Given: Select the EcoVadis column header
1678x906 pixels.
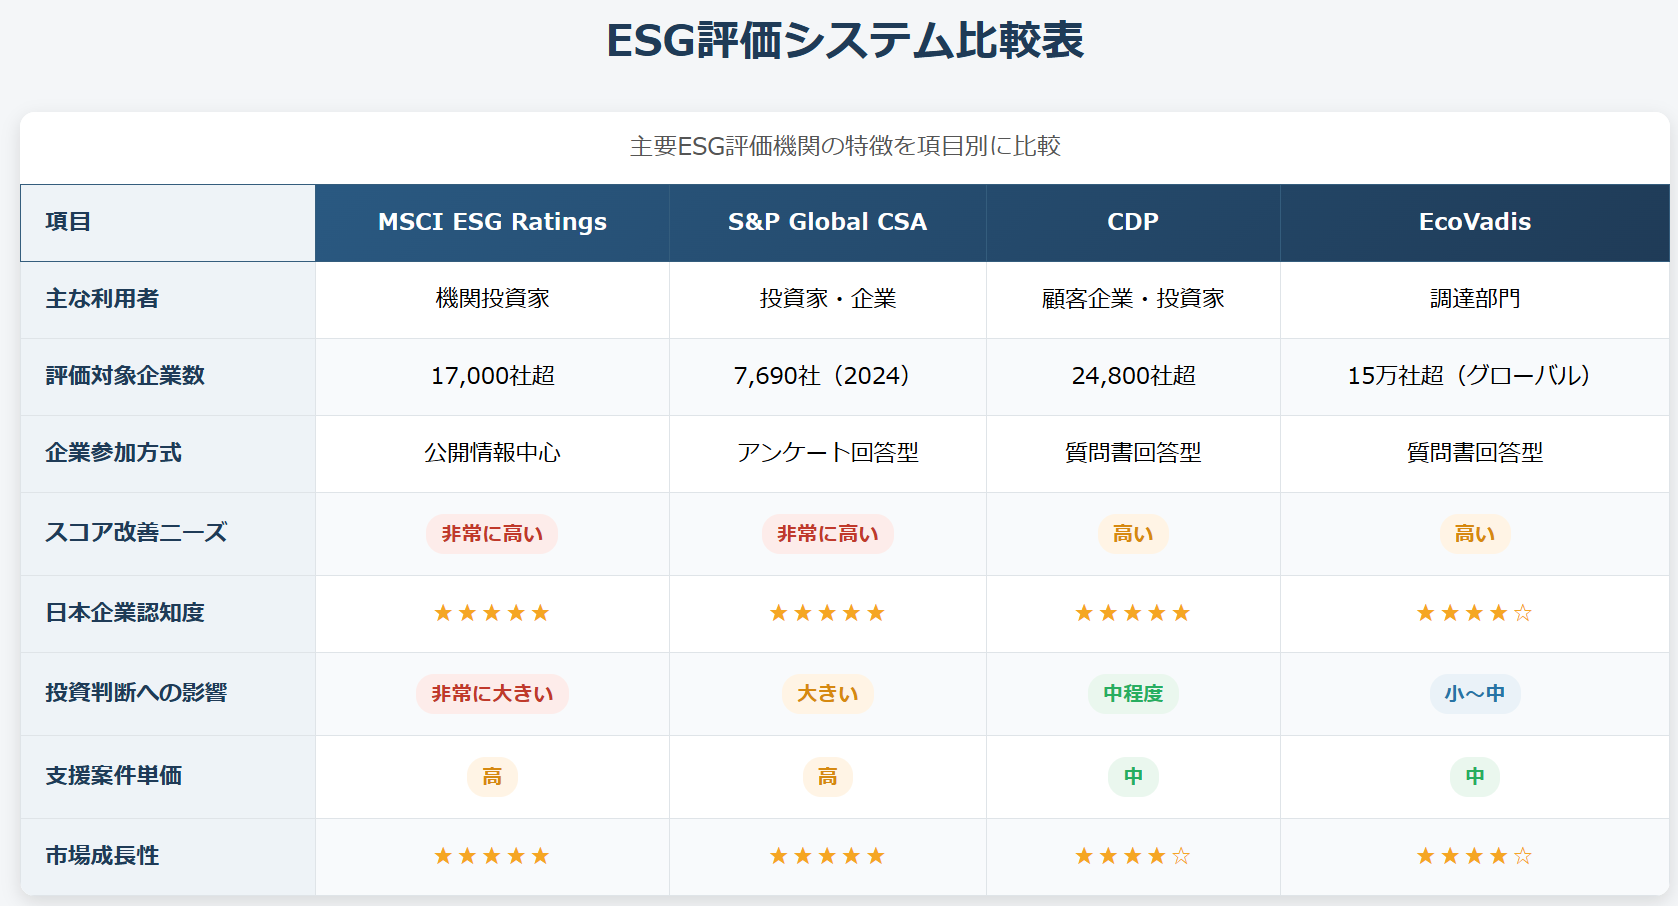Looking at the screenshot, I should (1475, 222).
